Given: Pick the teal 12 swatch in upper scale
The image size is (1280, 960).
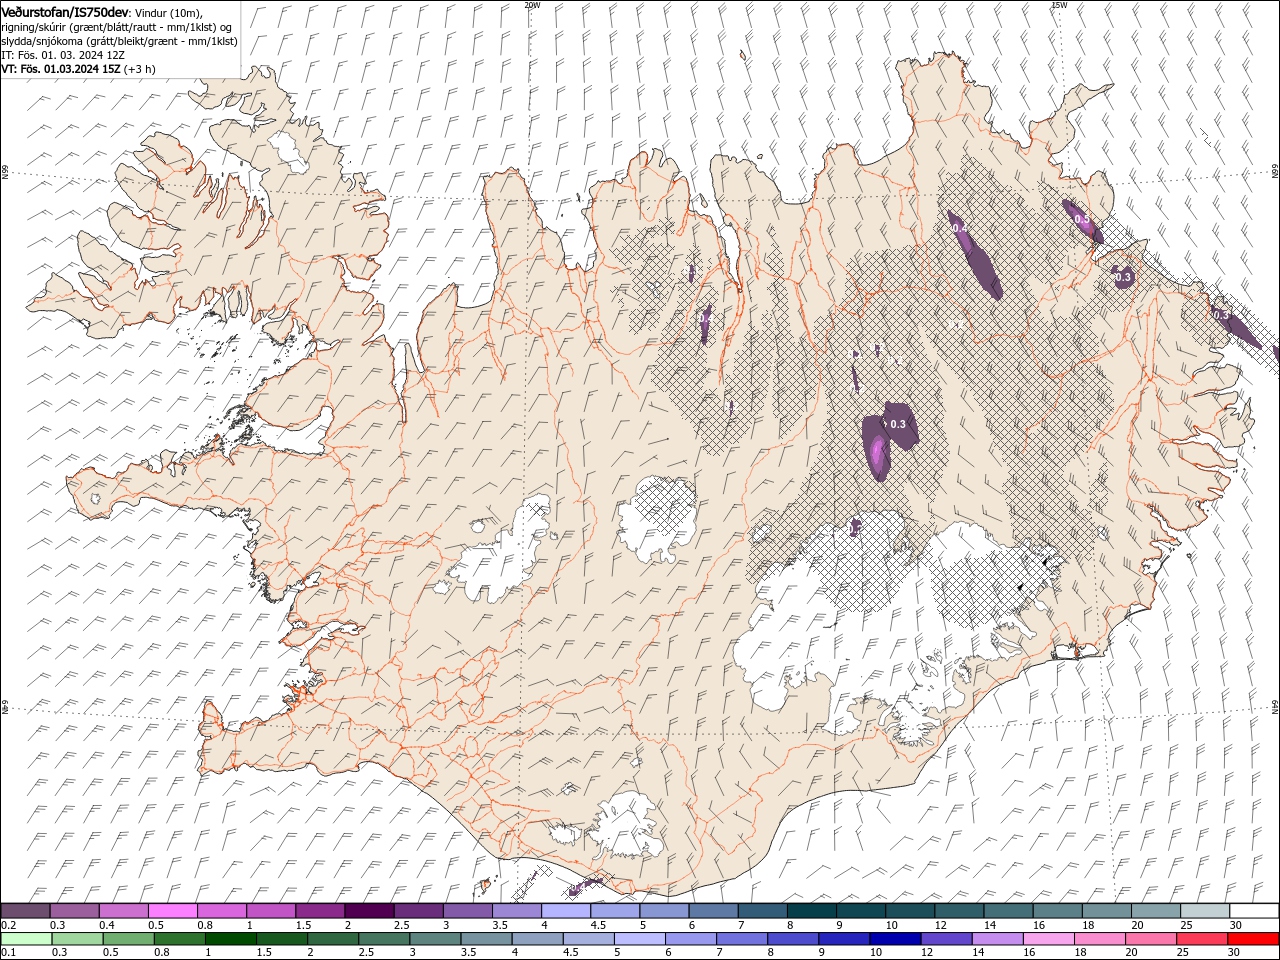Looking at the screenshot, I should point(959,910).
